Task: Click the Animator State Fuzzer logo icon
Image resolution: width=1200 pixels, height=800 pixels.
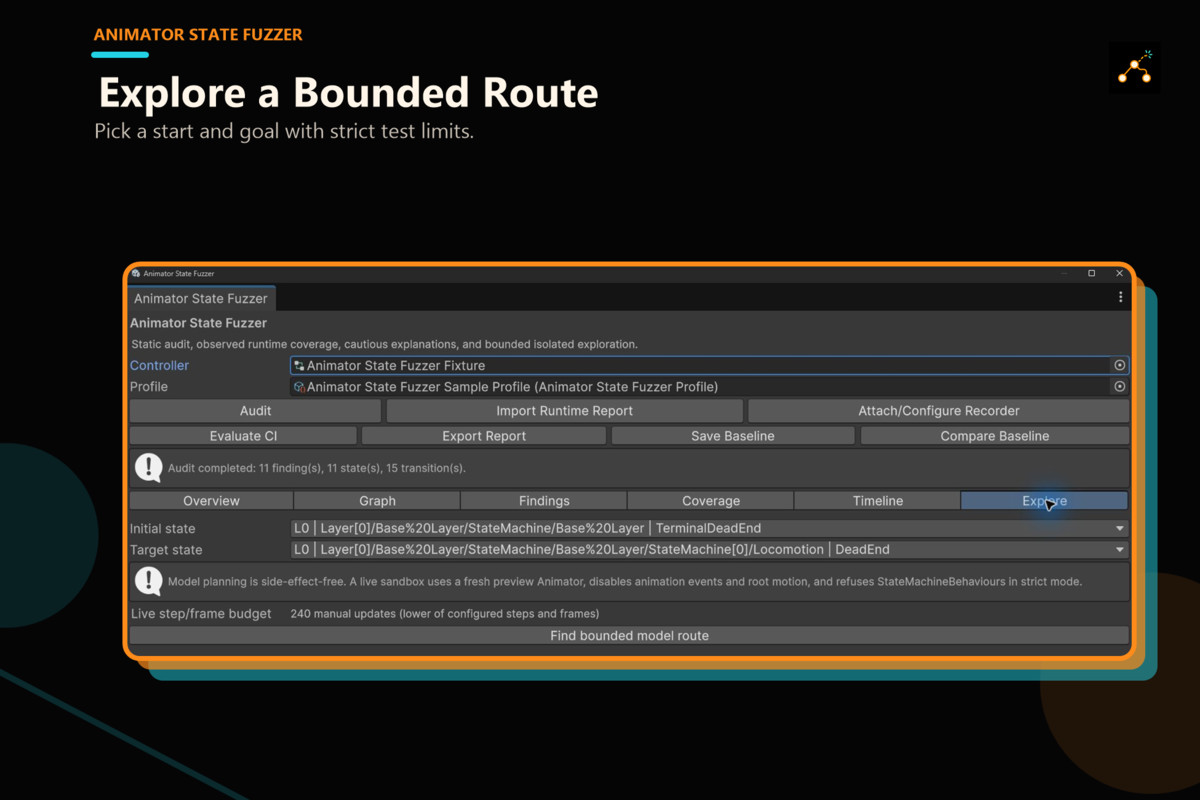Action: click(x=1135, y=68)
